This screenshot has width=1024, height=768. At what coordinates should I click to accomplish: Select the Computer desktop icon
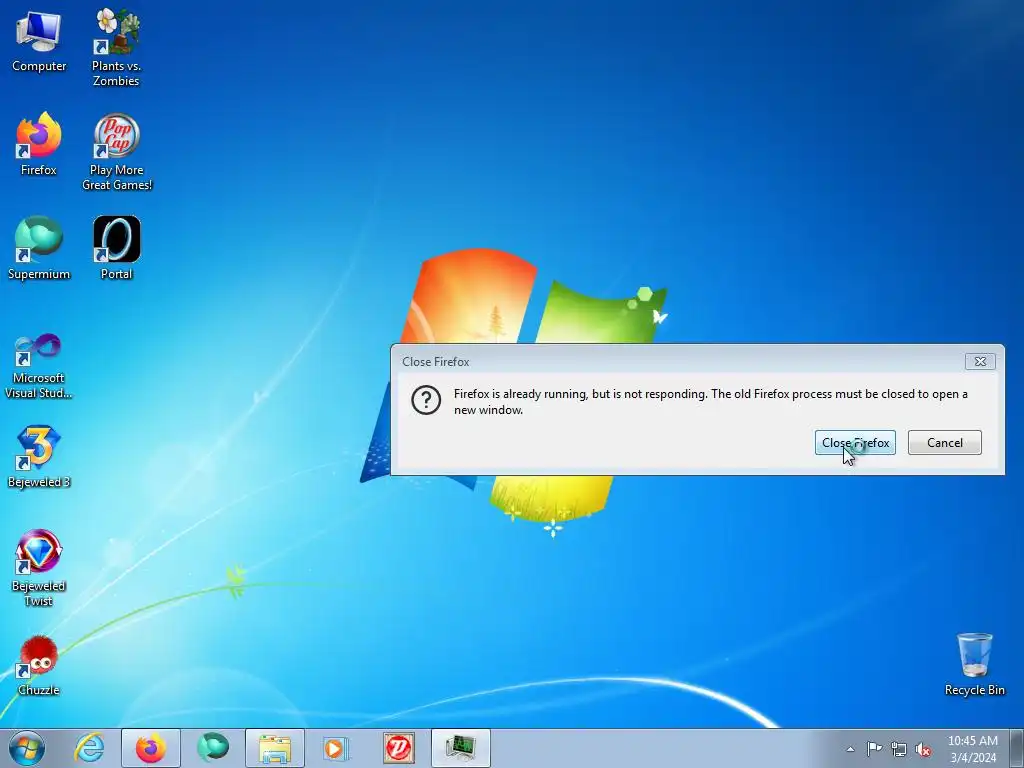[x=39, y=42]
